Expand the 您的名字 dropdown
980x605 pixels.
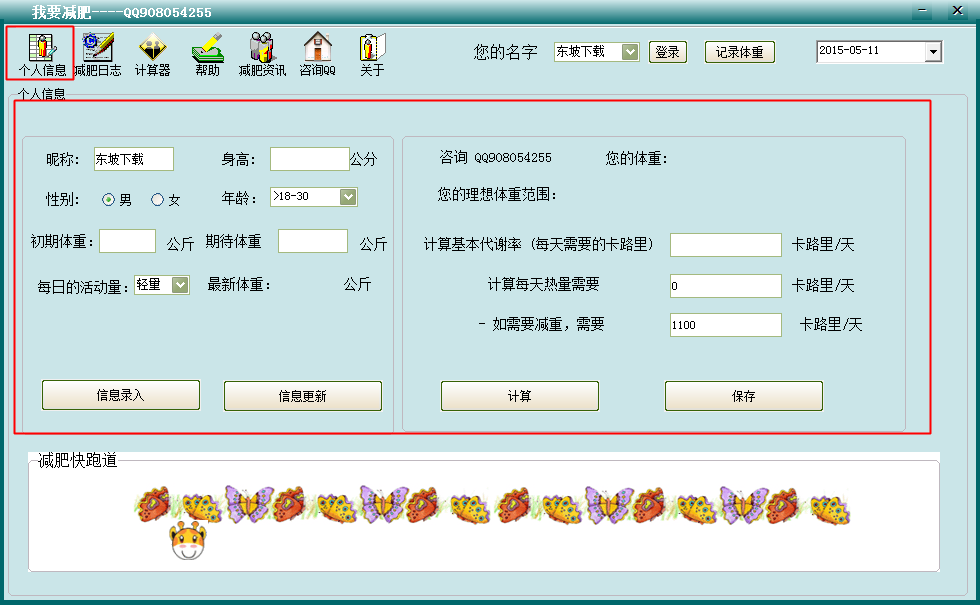point(630,52)
